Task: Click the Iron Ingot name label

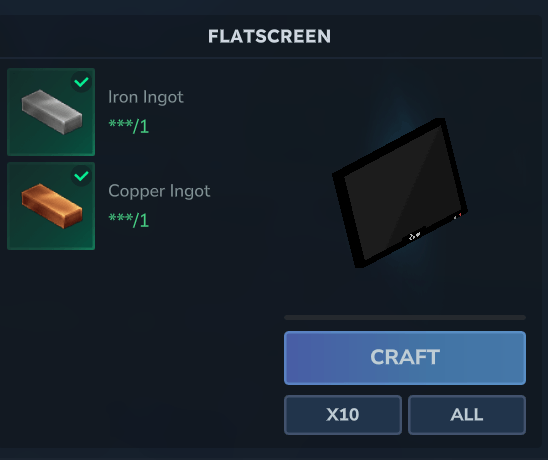Action: pyautogui.click(x=145, y=97)
